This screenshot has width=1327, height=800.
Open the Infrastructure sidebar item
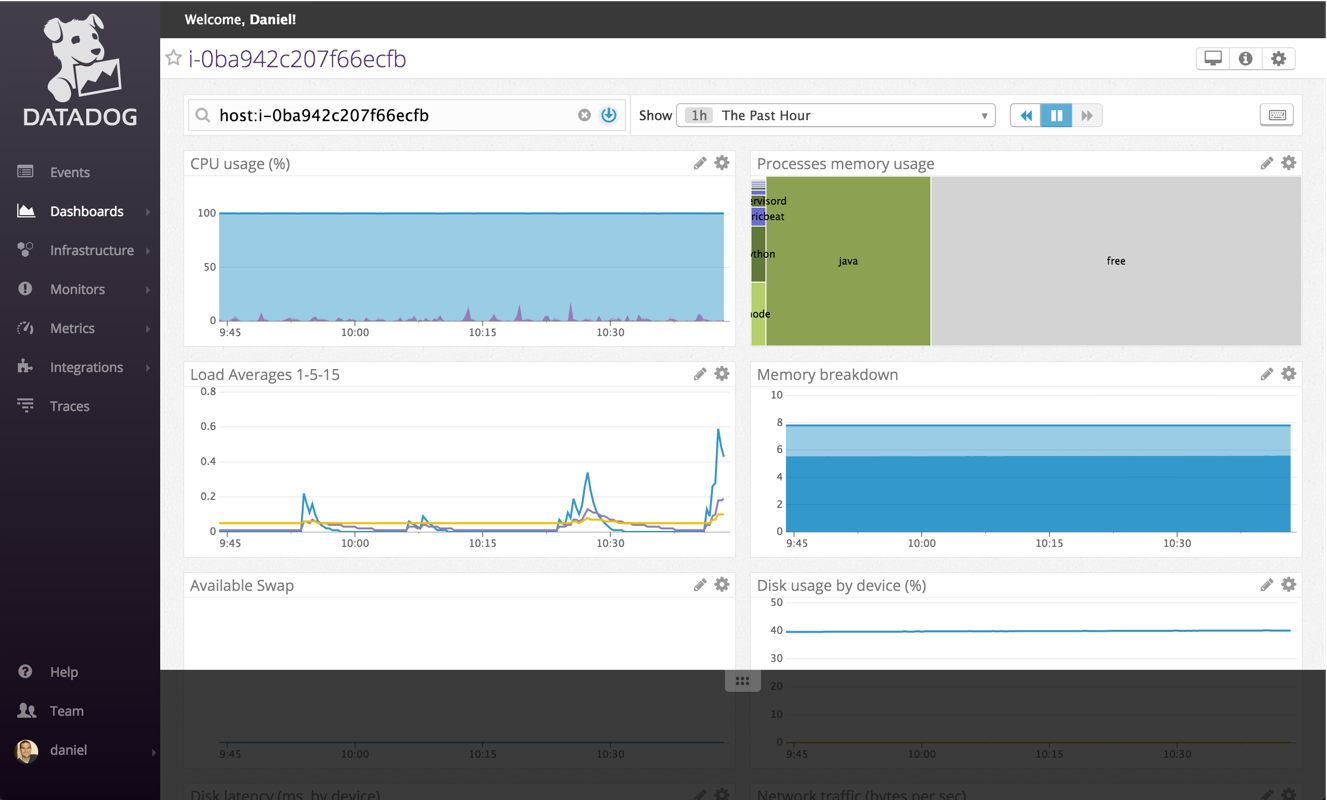click(x=91, y=250)
